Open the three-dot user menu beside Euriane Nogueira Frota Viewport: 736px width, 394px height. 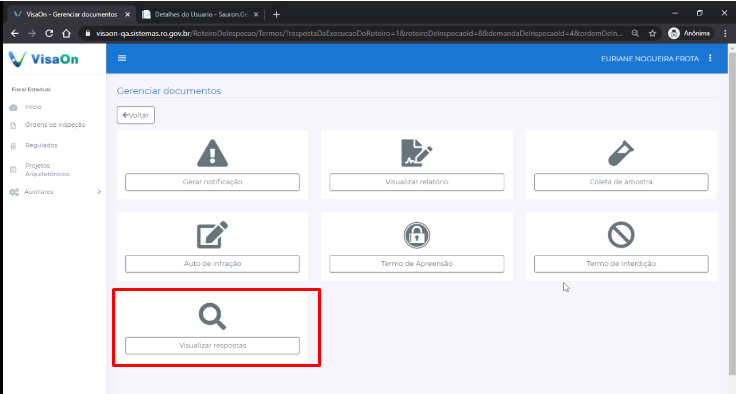point(710,58)
